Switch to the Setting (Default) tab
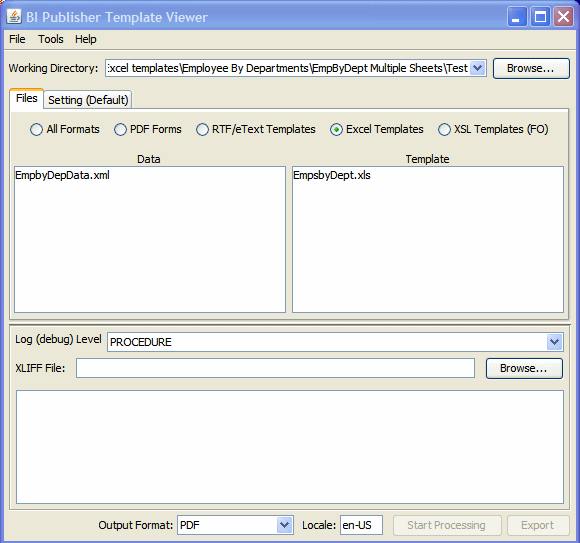The height and width of the screenshot is (543, 580). (x=88, y=100)
